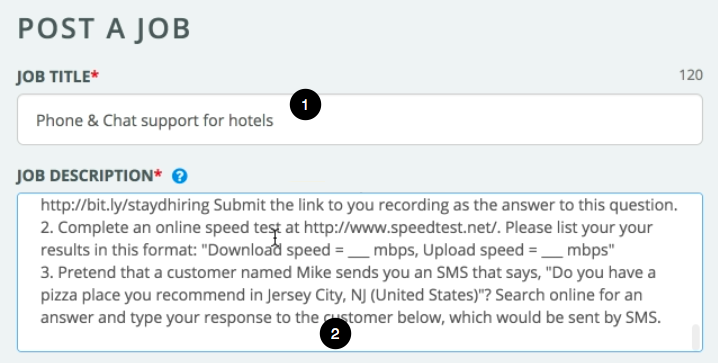Click the red asterisk after JOB DESCRIPTION
The image size is (718, 363).
pyautogui.click(x=158, y=173)
